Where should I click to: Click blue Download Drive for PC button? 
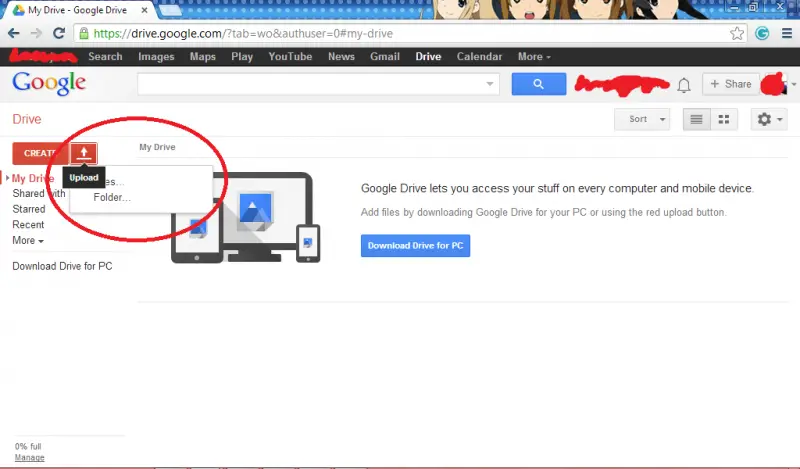click(x=415, y=245)
